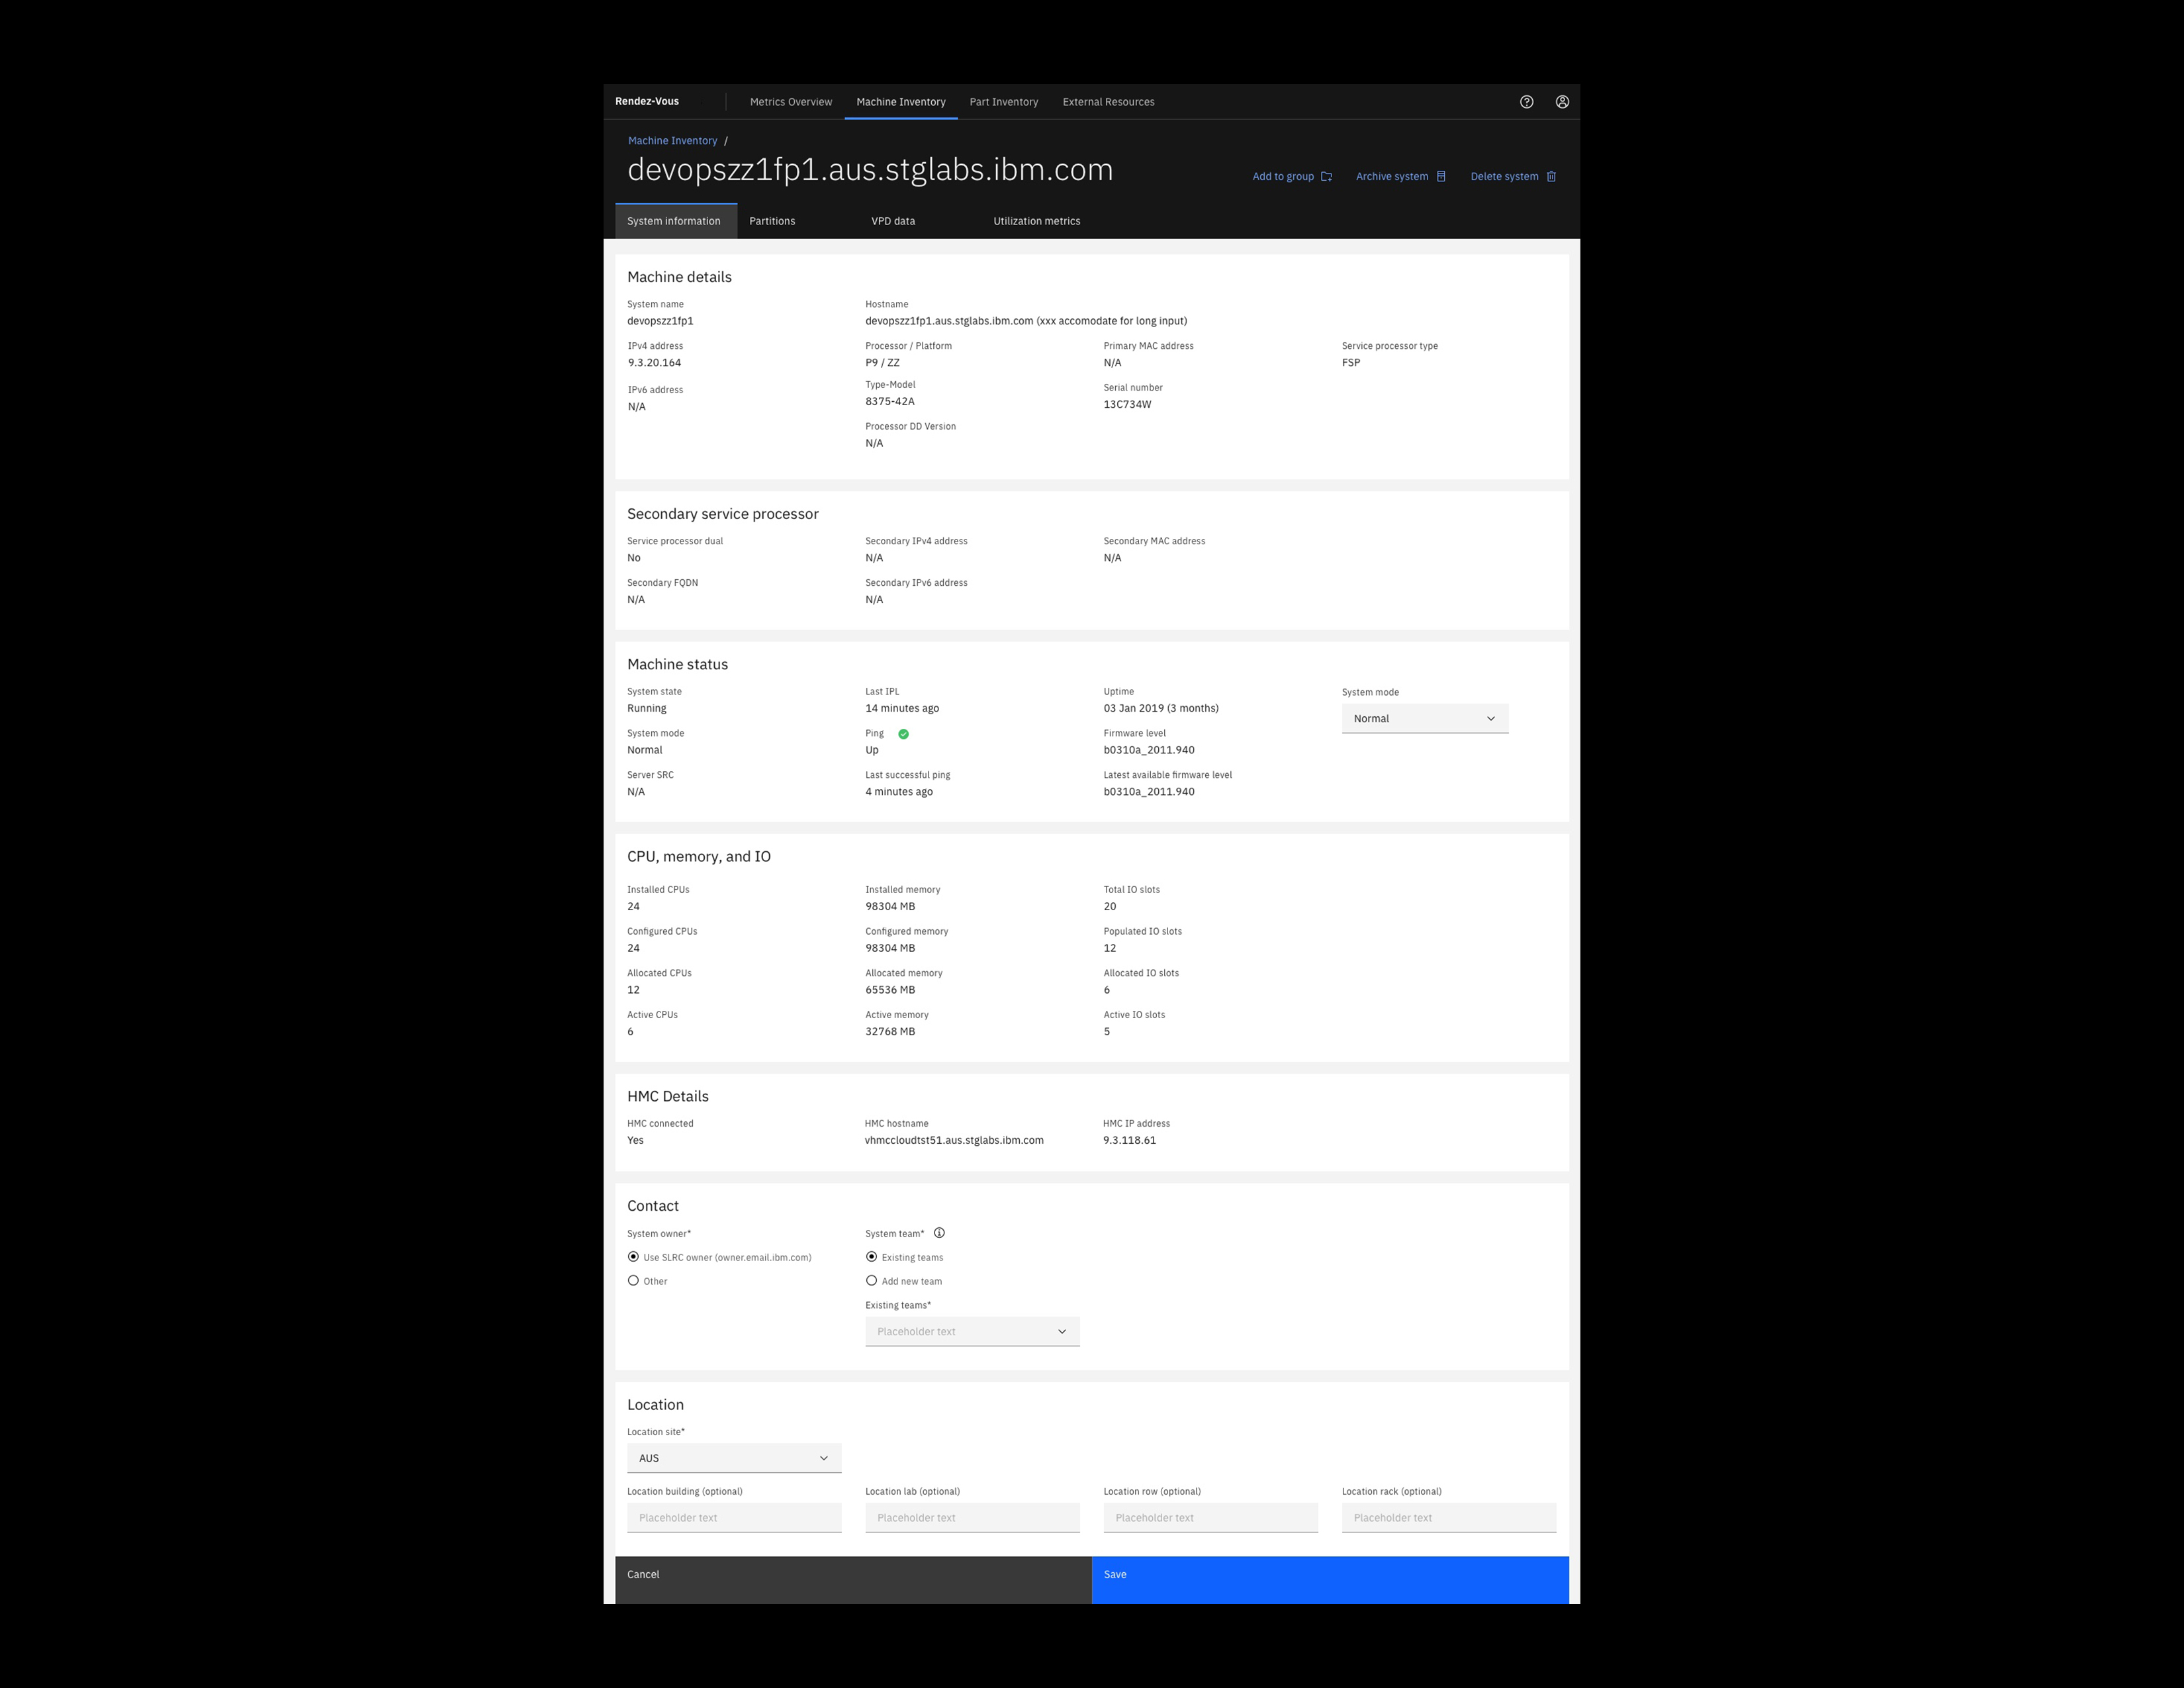Click the System team info icon
The width and height of the screenshot is (2184, 1688).
tap(939, 1233)
